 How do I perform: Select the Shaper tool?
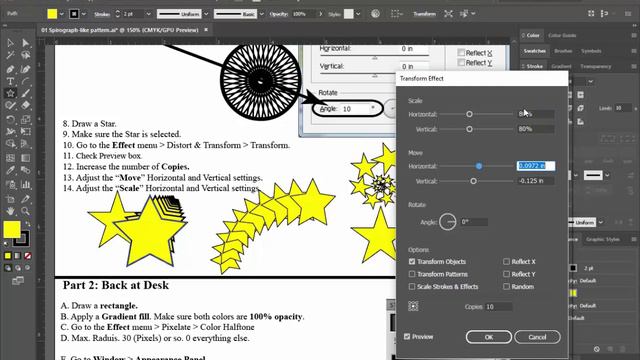(10, 106)
